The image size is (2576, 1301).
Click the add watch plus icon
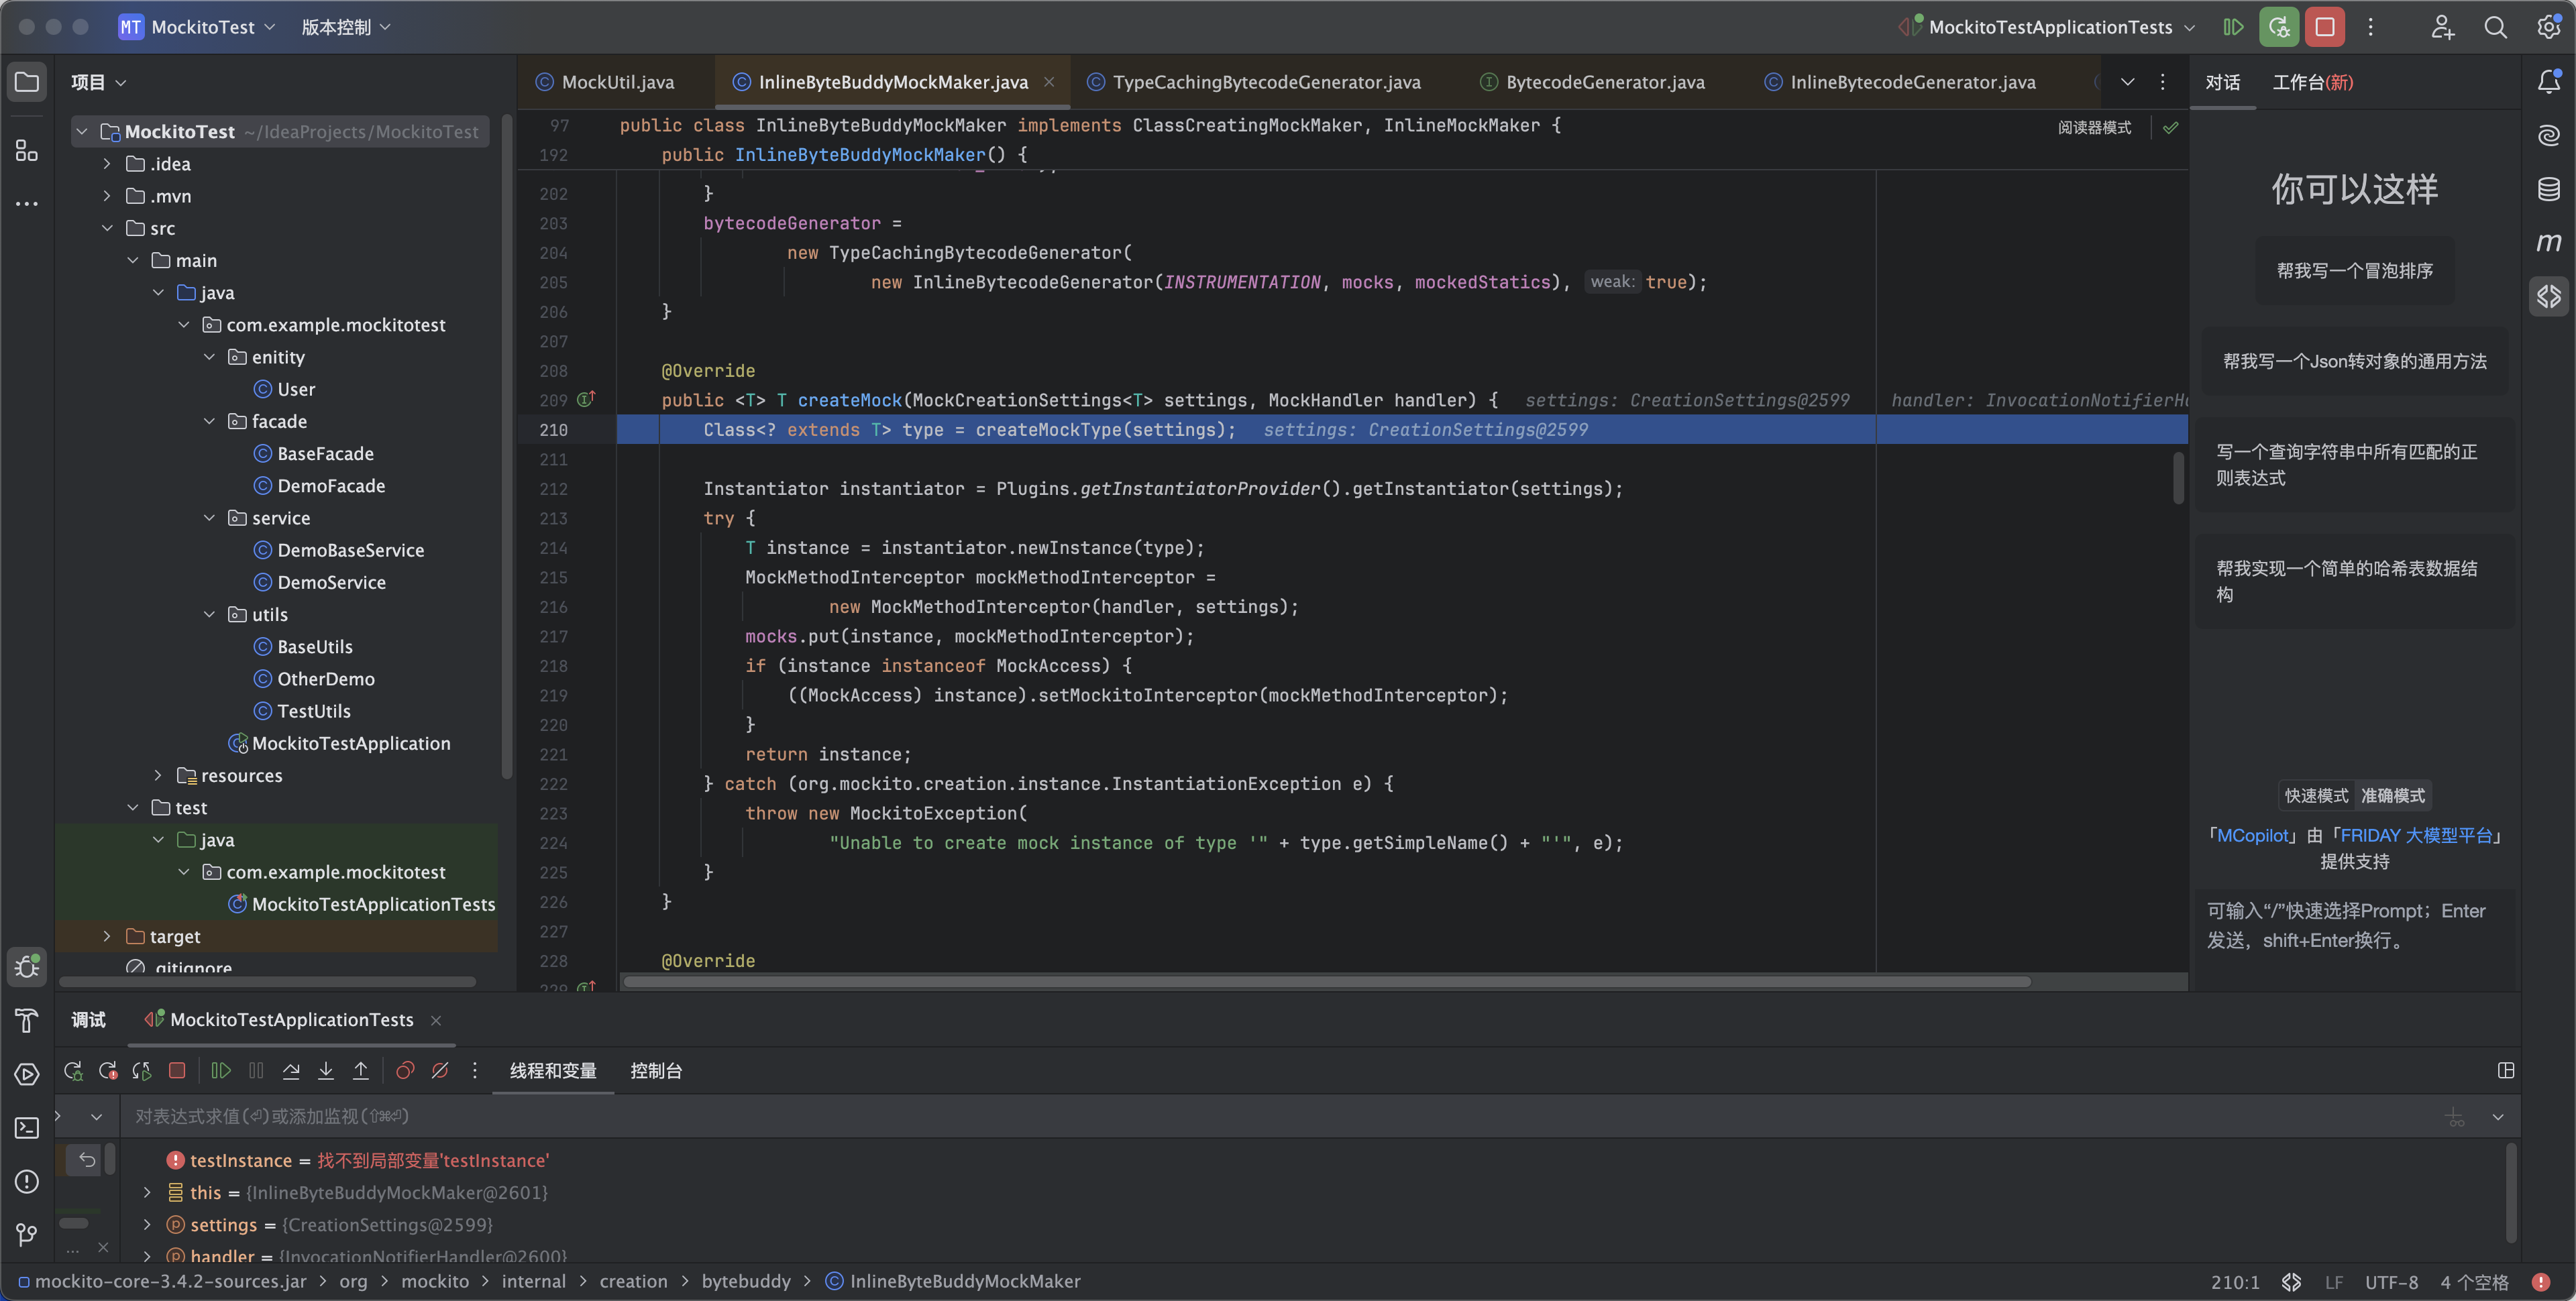(2455, 1117)
